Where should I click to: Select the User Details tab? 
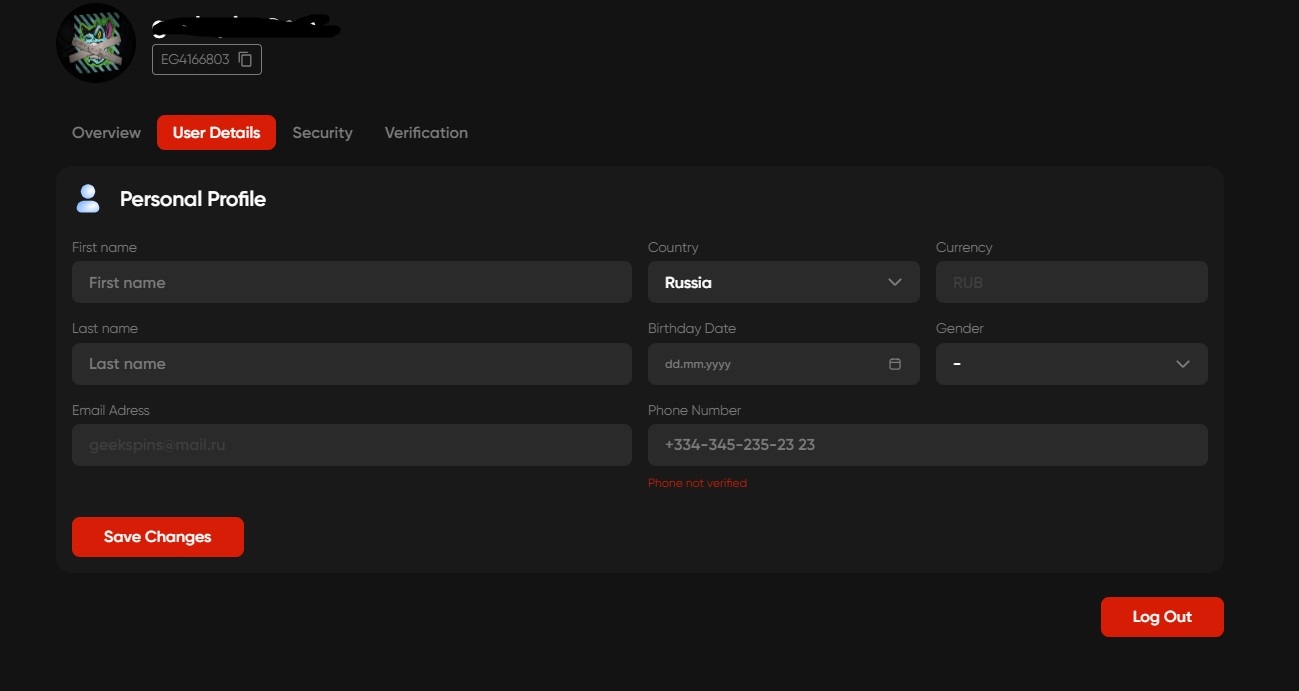coord(216,133)
